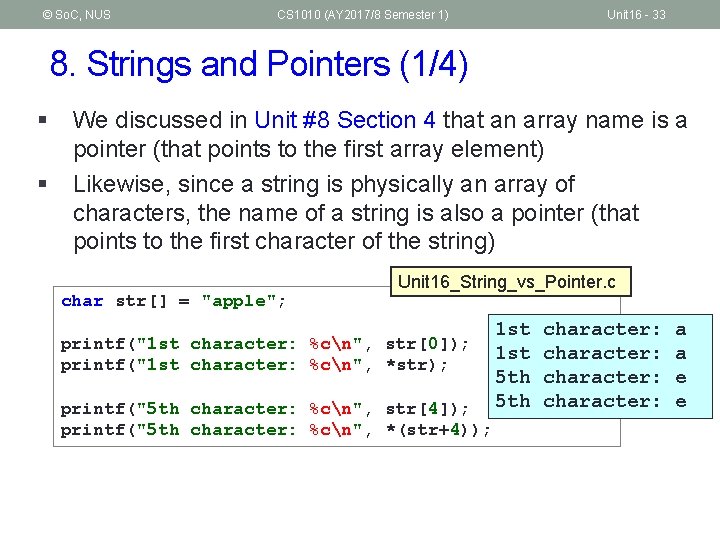The image size is (720, 540).
Task: Click the slide number "Unit16 - 33"
Action: pyautogui.click(x=636, y=15)
